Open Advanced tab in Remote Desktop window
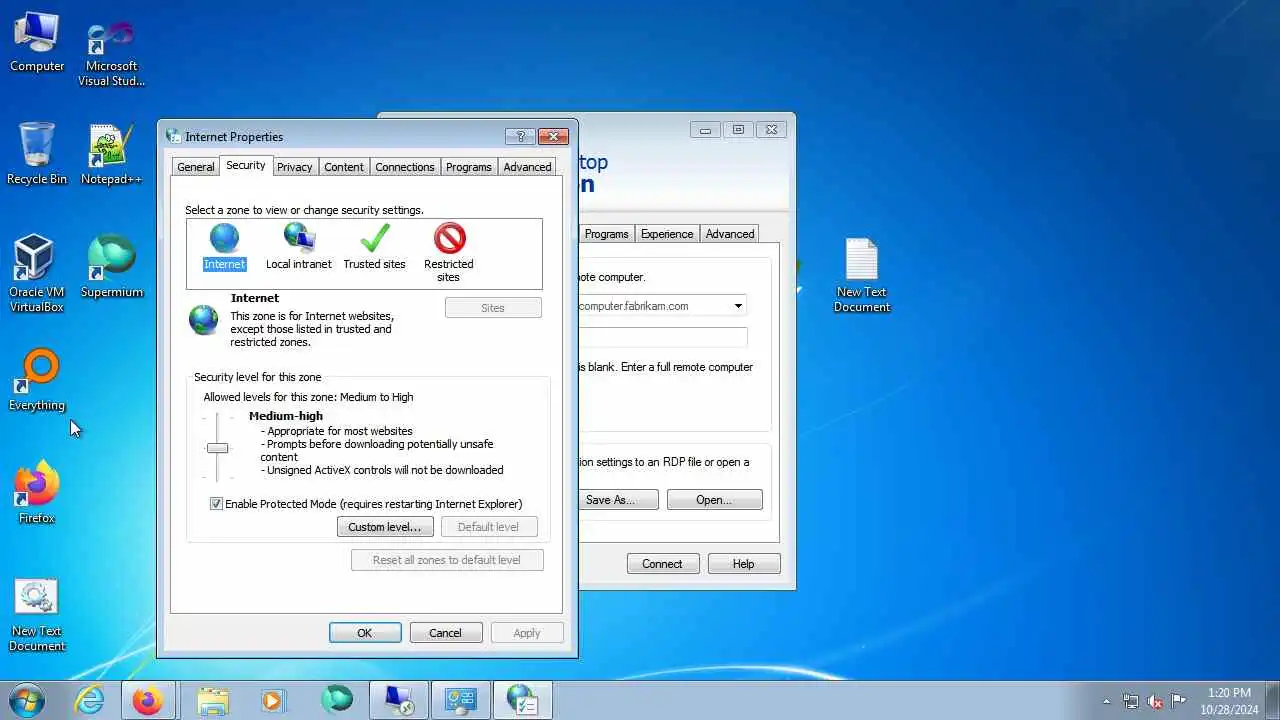The height and width of the screenshot is (720, 1280). pos(730,234)
